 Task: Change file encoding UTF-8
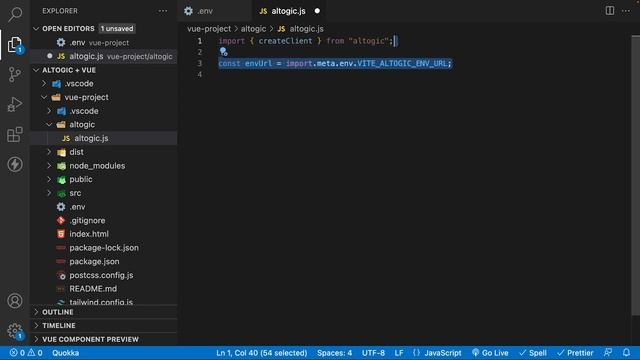(x=373, y=353)
